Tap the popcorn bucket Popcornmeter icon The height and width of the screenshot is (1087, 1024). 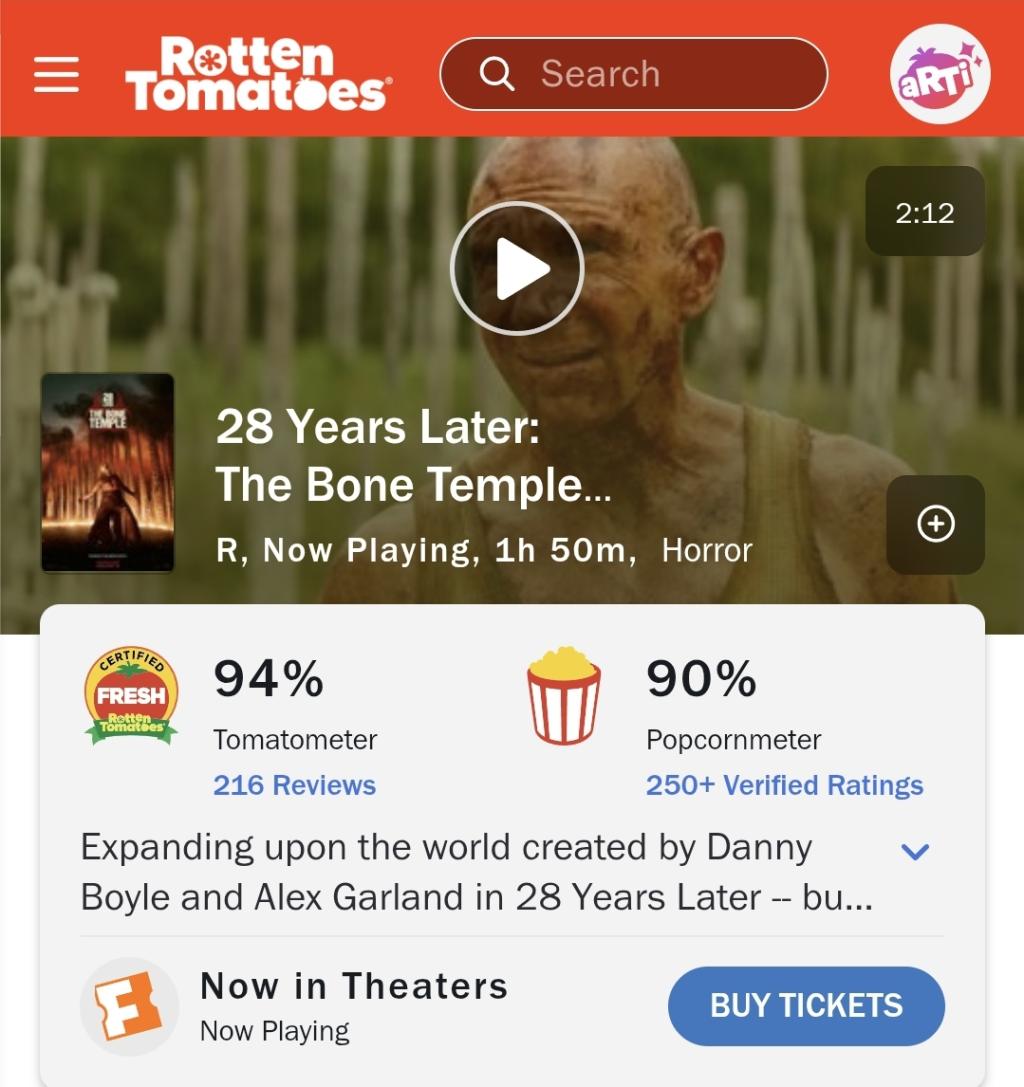pyautogui.click(x=564, y=695)
